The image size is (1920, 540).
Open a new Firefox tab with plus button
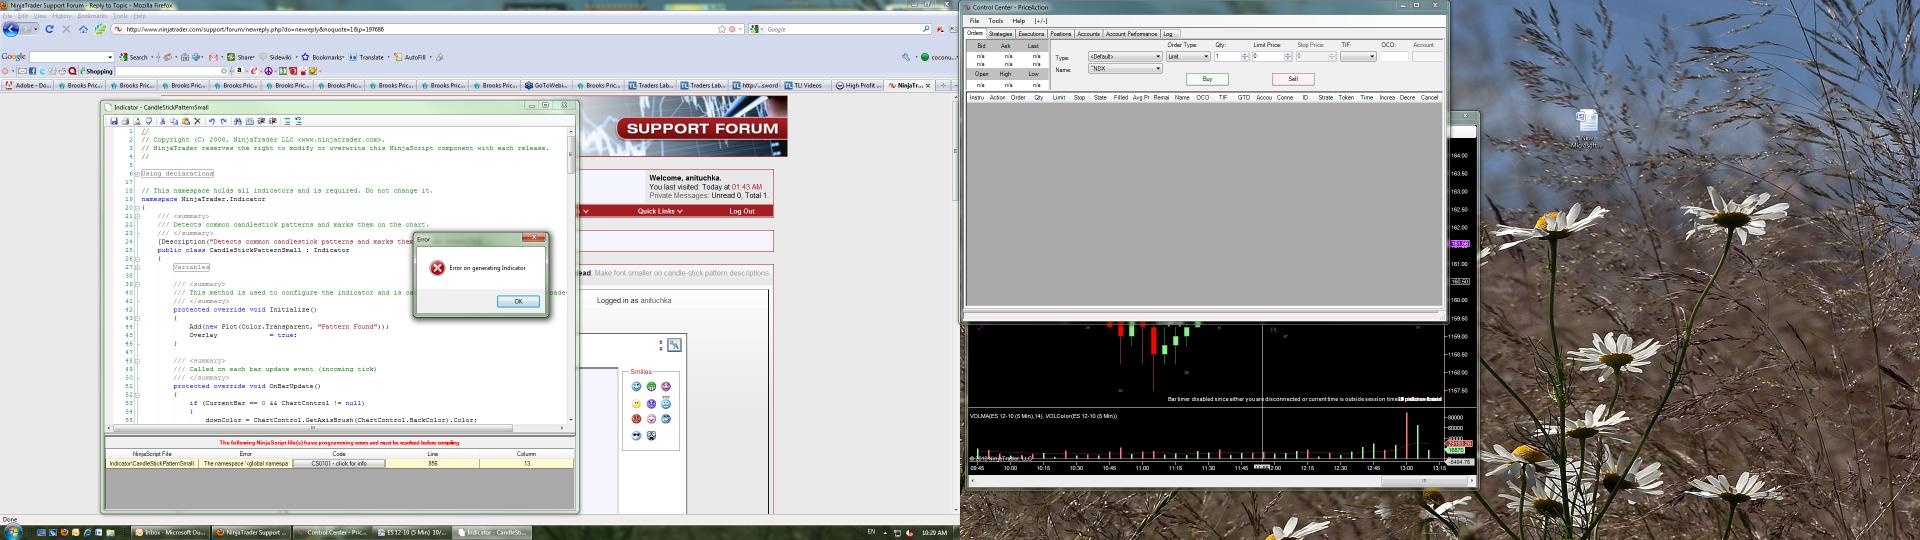pos(945,86)
